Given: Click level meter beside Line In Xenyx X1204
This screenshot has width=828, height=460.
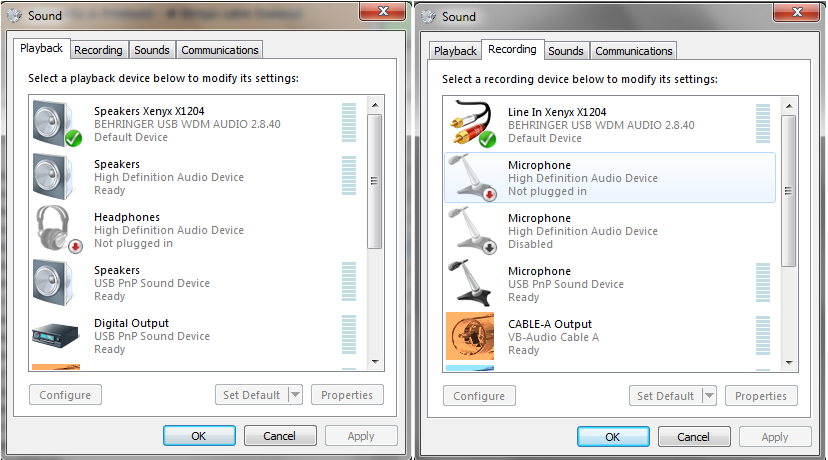Looking at the screenshot, I should tap(763, 124).
